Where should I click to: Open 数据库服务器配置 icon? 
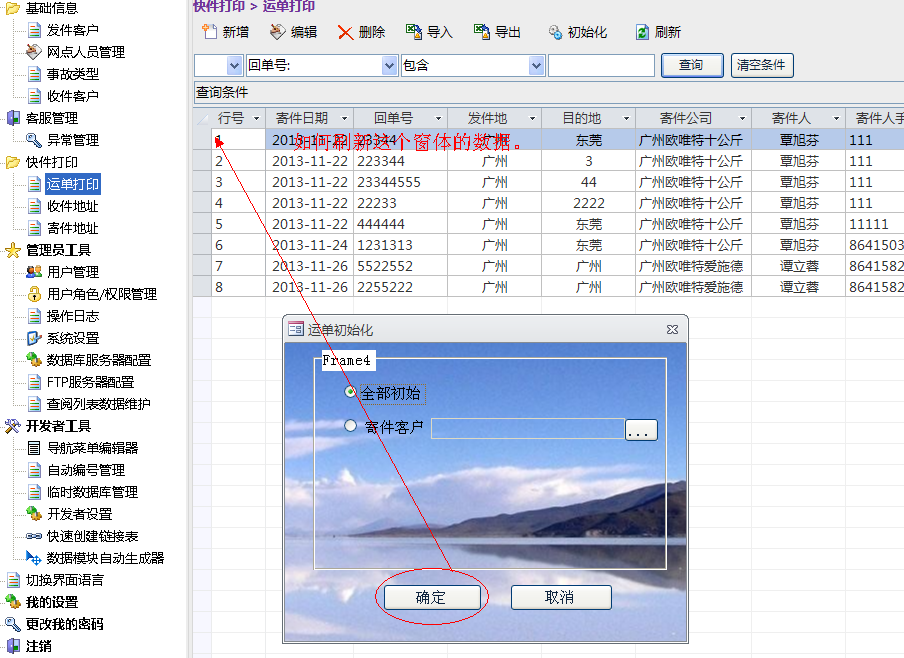tap(34, 360)
